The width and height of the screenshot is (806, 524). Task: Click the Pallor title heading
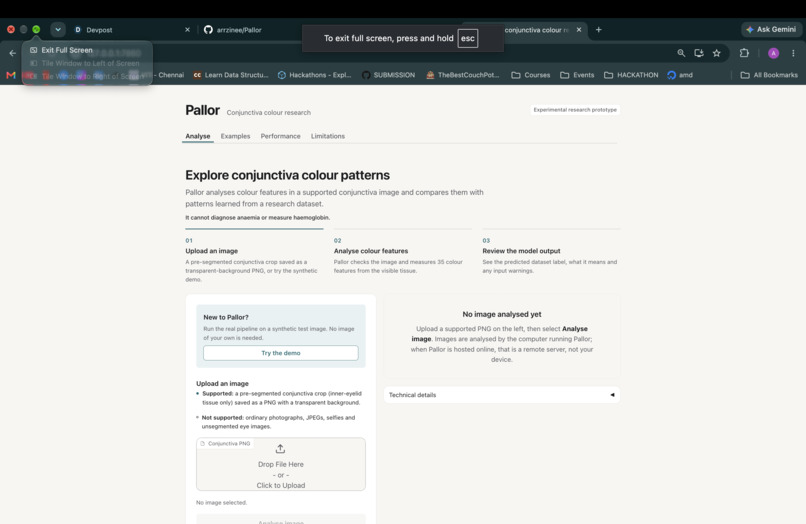point(203,110)
